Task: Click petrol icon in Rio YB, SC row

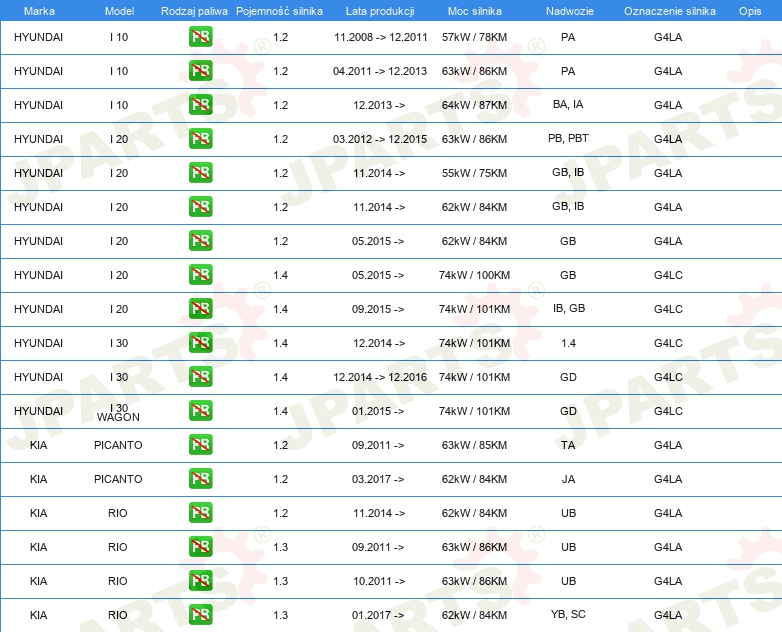Action: (x=200, y=614)
